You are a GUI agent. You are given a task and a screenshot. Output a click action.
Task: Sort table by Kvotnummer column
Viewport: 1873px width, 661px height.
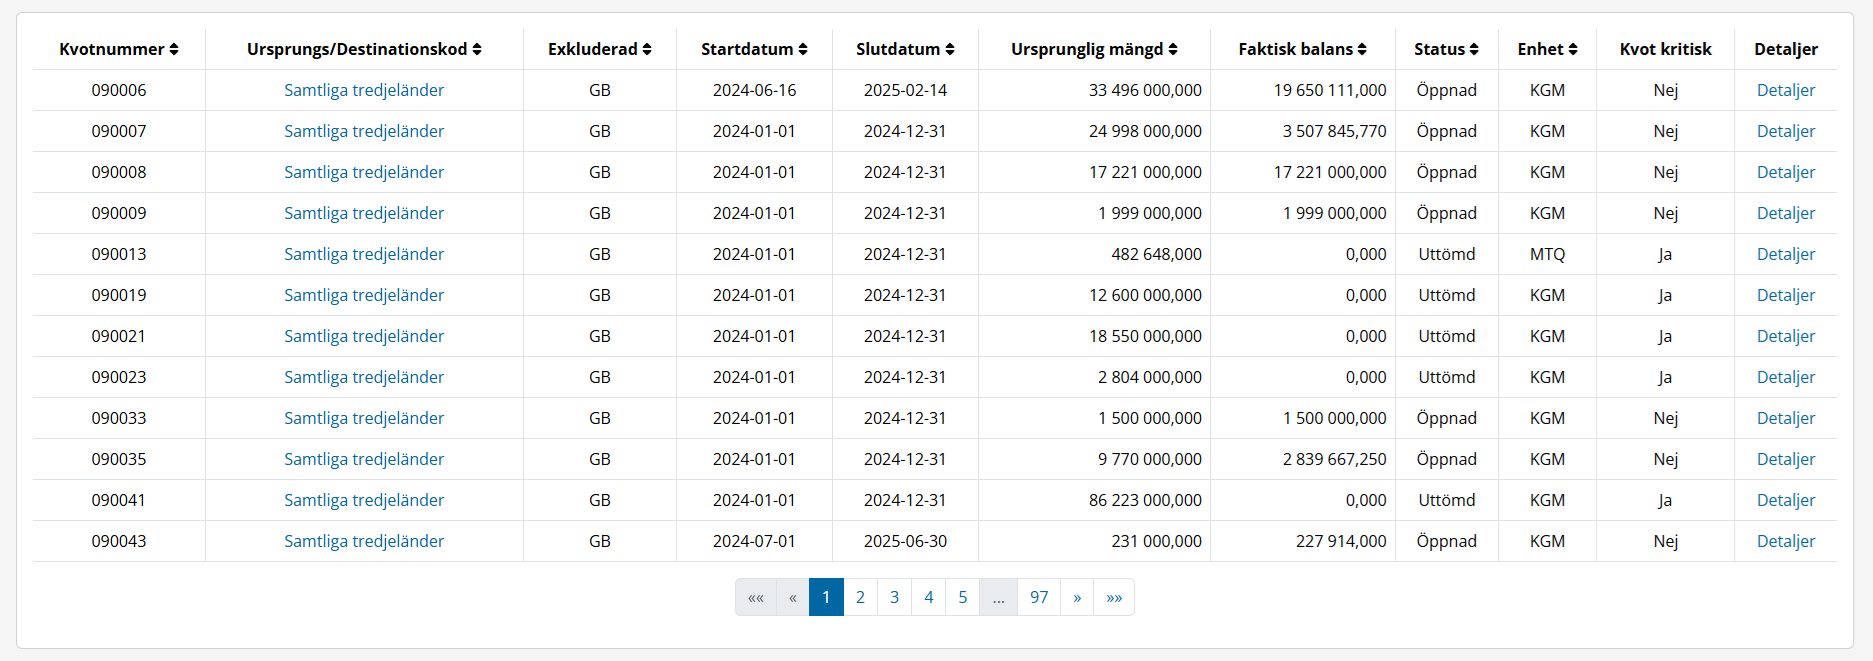pos(174,49)
